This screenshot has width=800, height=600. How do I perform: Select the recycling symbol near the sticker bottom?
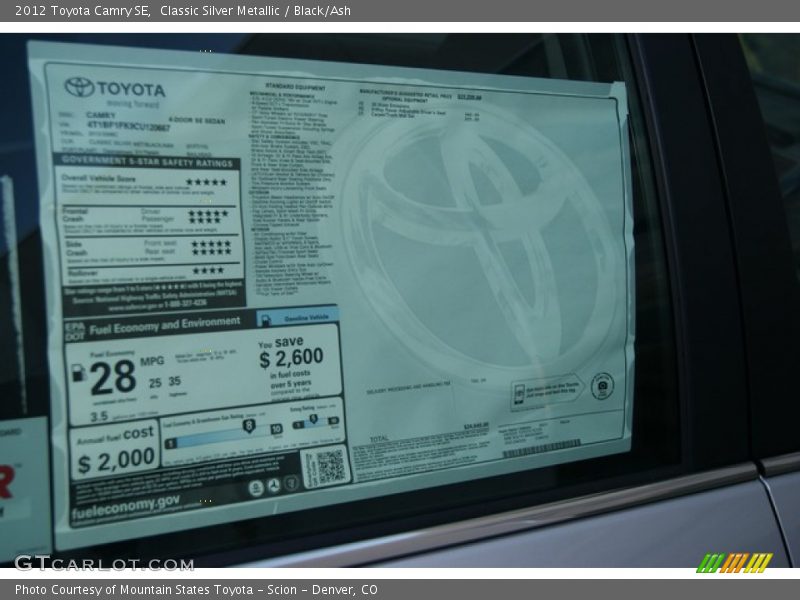click(272, 485)
